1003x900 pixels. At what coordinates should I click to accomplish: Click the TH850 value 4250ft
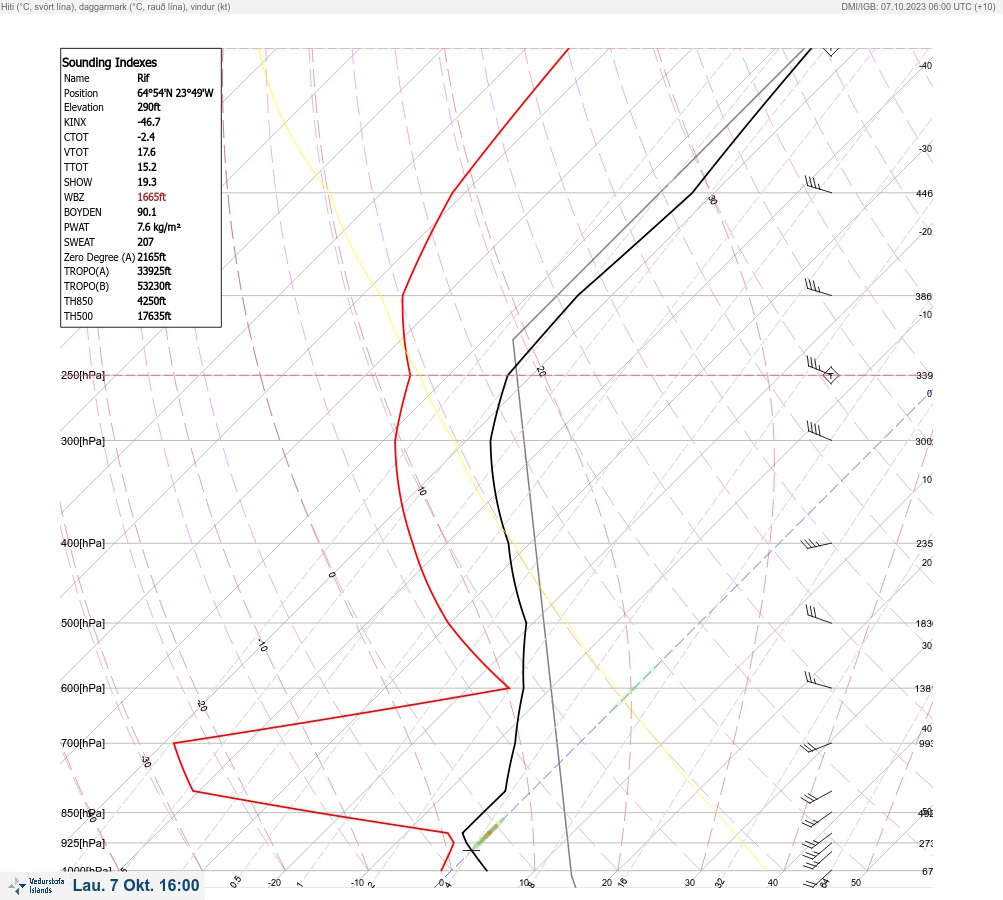pos(152,301)
